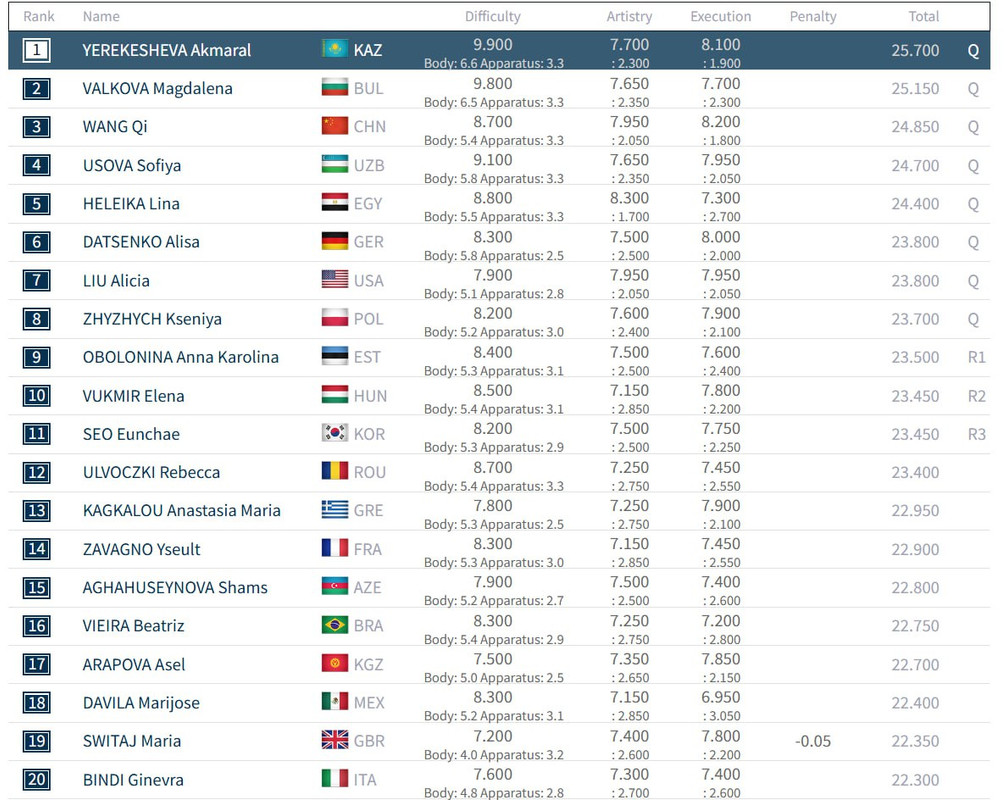Sort by the Execution column header
The height and width of the screenshot is (800, 1008).
click(721, 17)
